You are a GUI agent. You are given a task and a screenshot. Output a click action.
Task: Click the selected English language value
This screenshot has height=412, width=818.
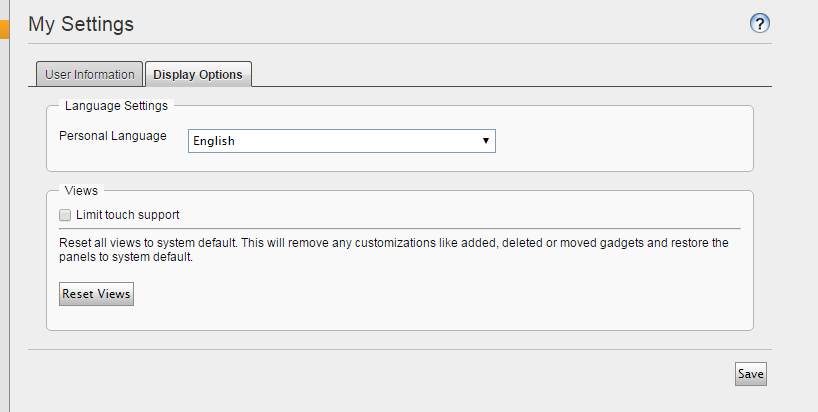(x=214, y=141)
